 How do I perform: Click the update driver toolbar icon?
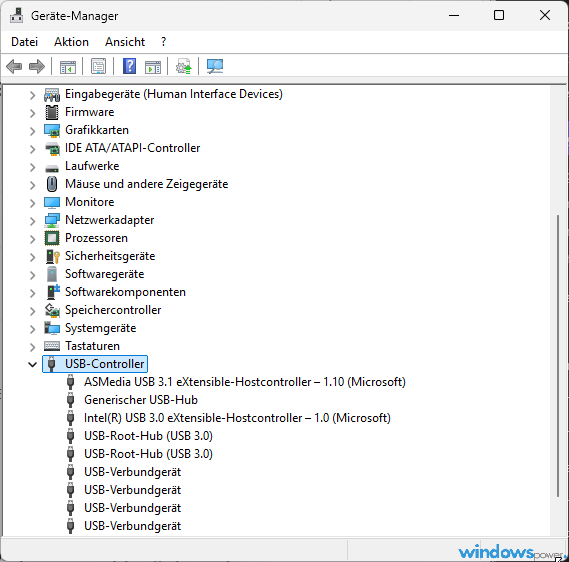point(184,66)
